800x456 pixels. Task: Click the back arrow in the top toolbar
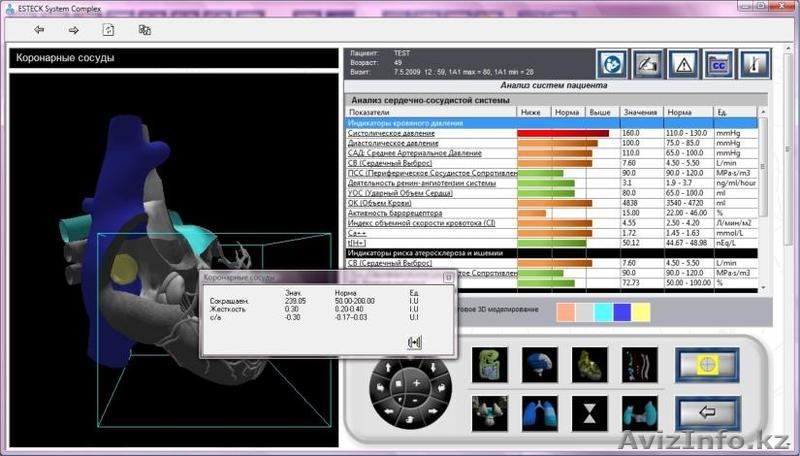click(x=39, y=30)
